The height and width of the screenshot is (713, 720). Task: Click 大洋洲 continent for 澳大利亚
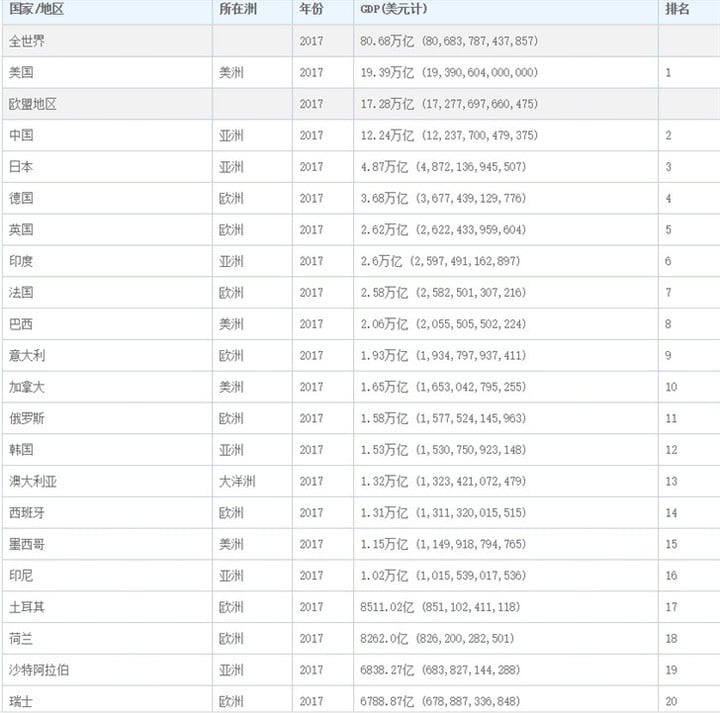pyautogui.click(x=237, y=481)
